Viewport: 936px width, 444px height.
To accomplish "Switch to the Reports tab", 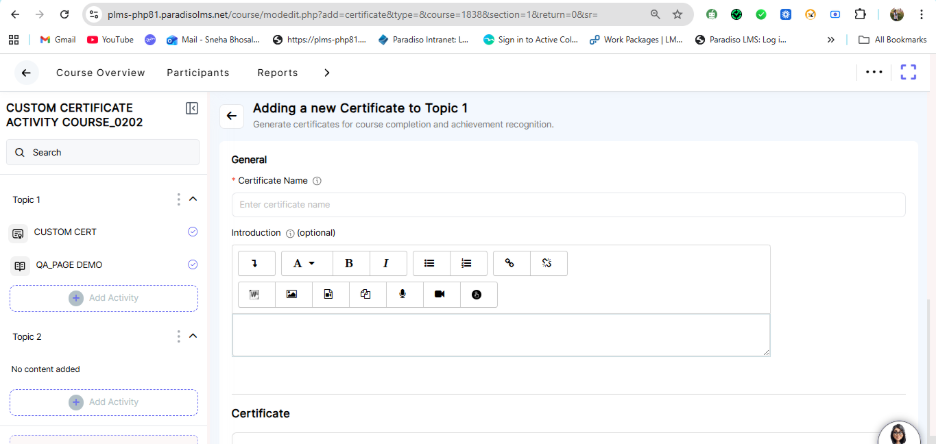I will click(277, 73).
